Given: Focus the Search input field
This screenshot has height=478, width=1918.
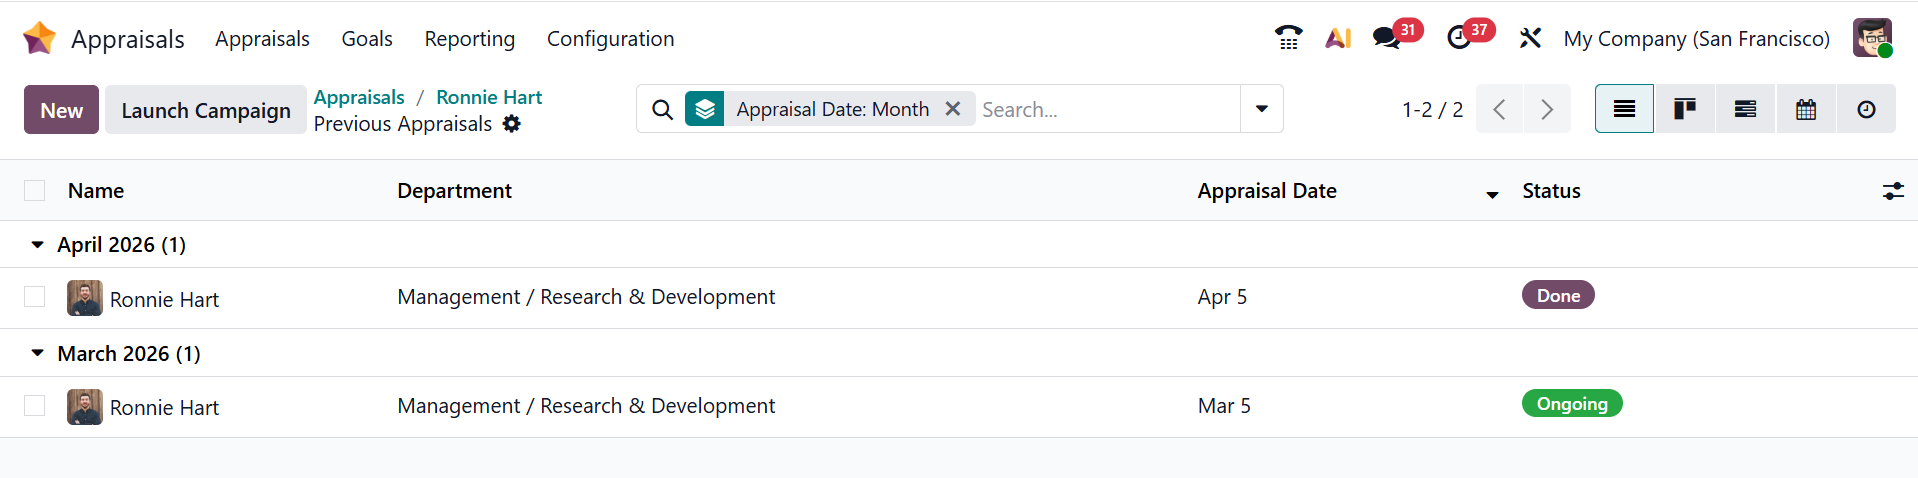Looking at the screenshot, I should pos(1106,109).
